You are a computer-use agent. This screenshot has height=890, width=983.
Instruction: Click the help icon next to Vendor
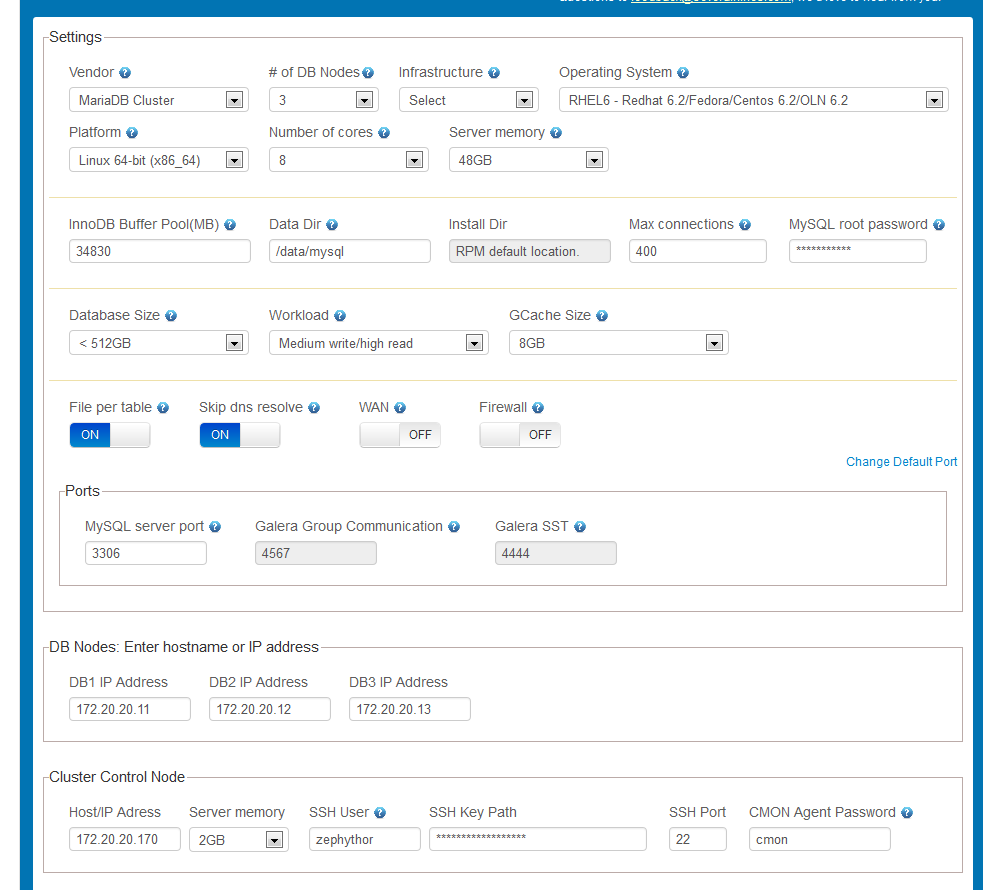pos(125,73)
